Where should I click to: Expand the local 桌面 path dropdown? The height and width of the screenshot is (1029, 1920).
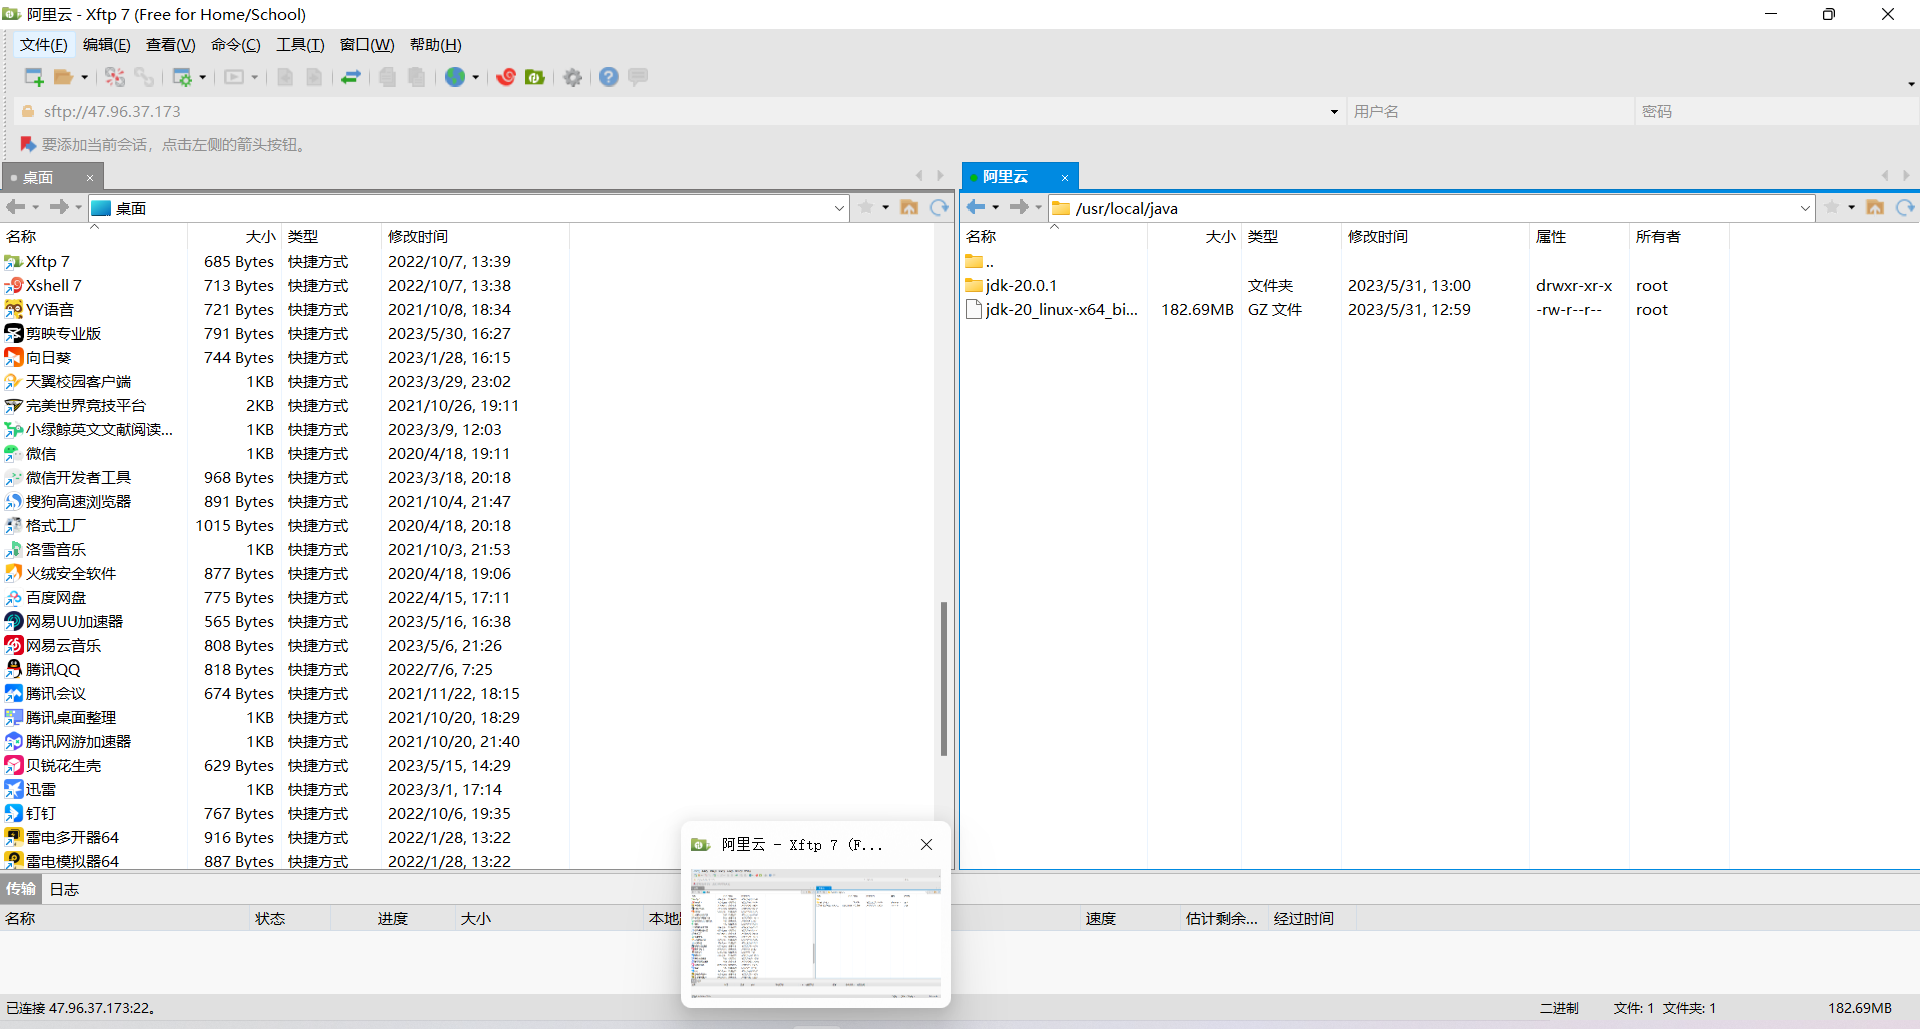coord(839,208)
